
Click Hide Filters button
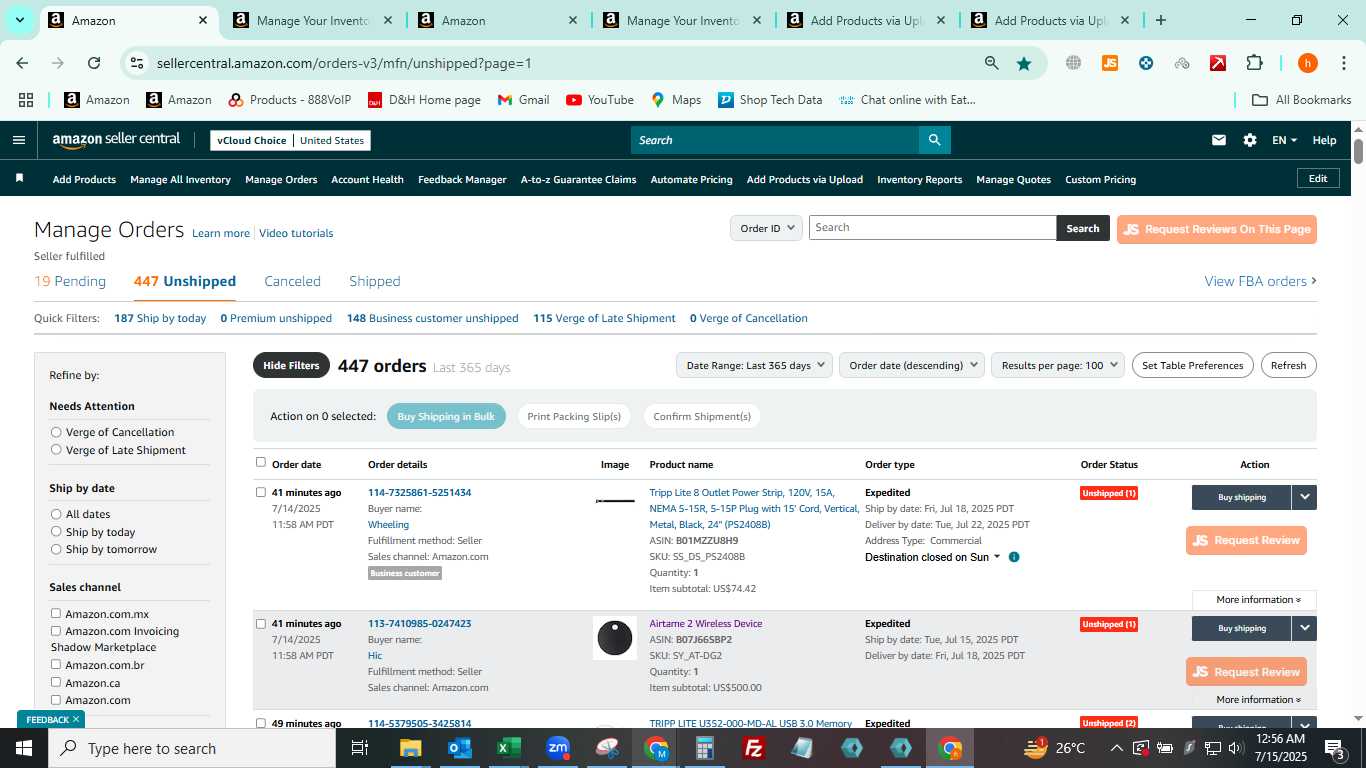(291, 365)
